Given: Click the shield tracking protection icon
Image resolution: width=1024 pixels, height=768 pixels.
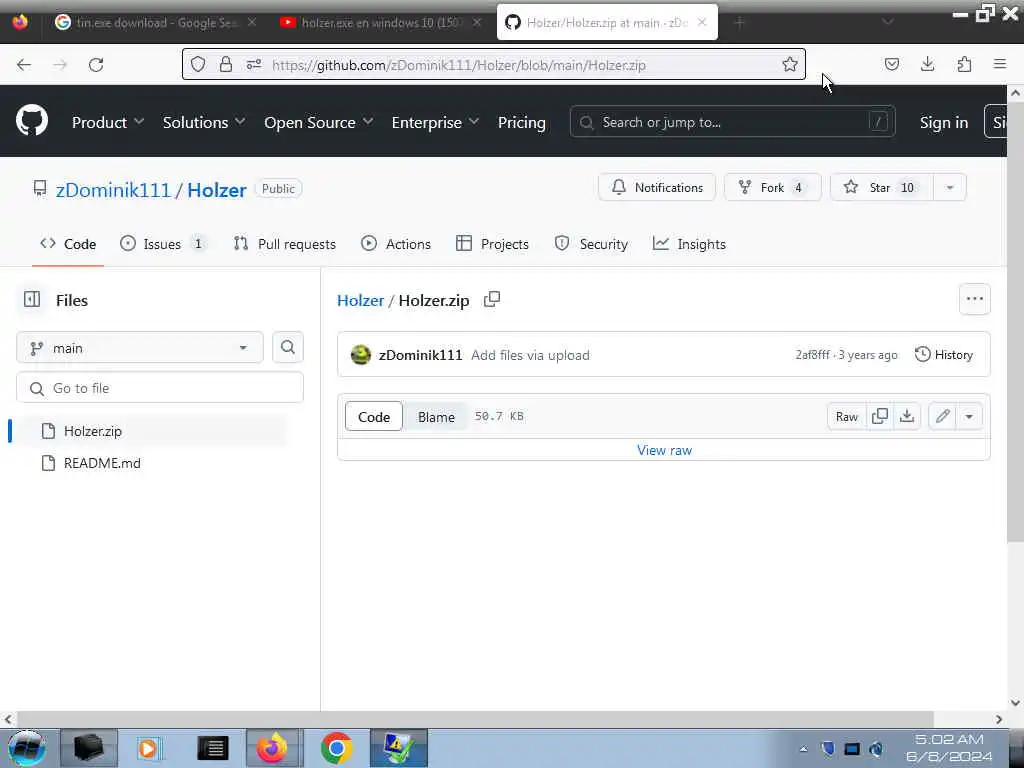Looking at the screenshot, I should [x=198, y=64].
